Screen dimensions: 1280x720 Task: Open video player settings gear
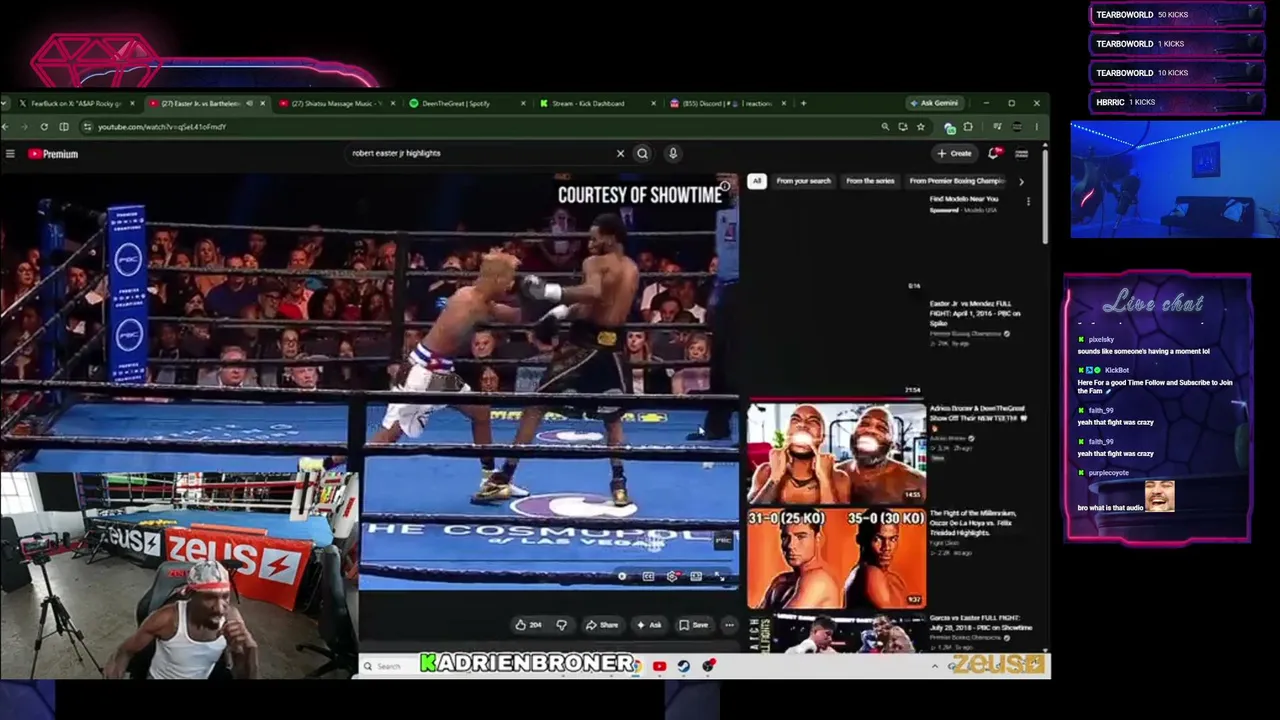point(672,577)
